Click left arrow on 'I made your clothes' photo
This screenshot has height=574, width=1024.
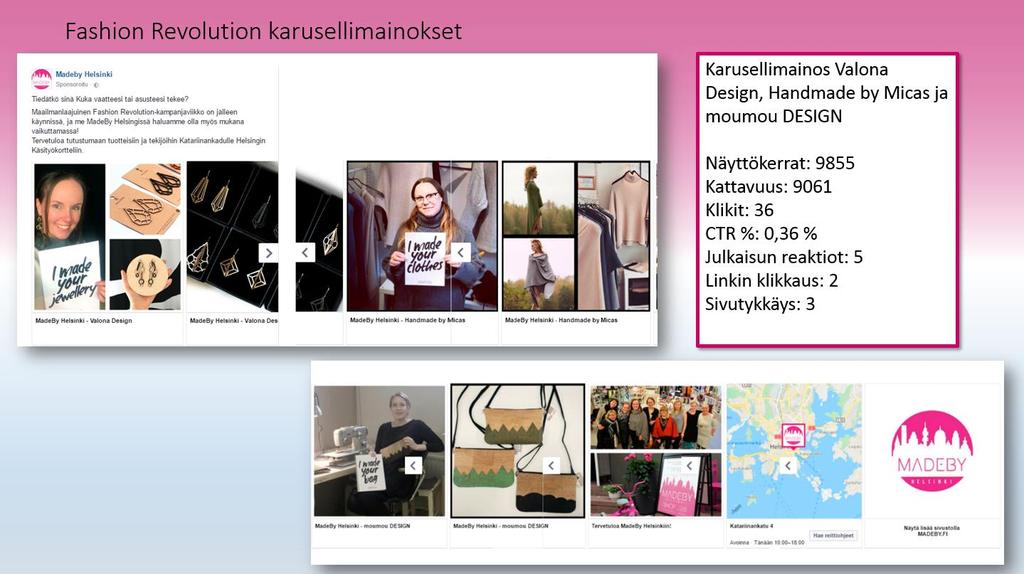tap(461, 252)
